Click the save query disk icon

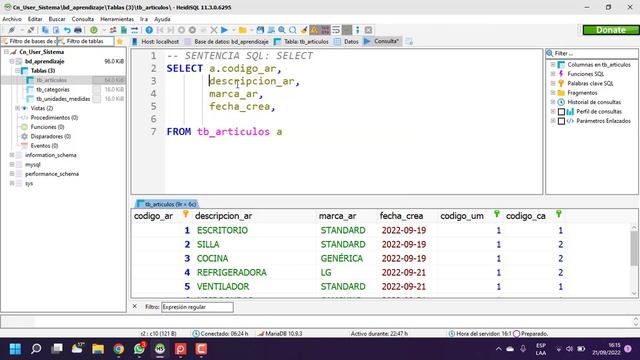(260, 30)
